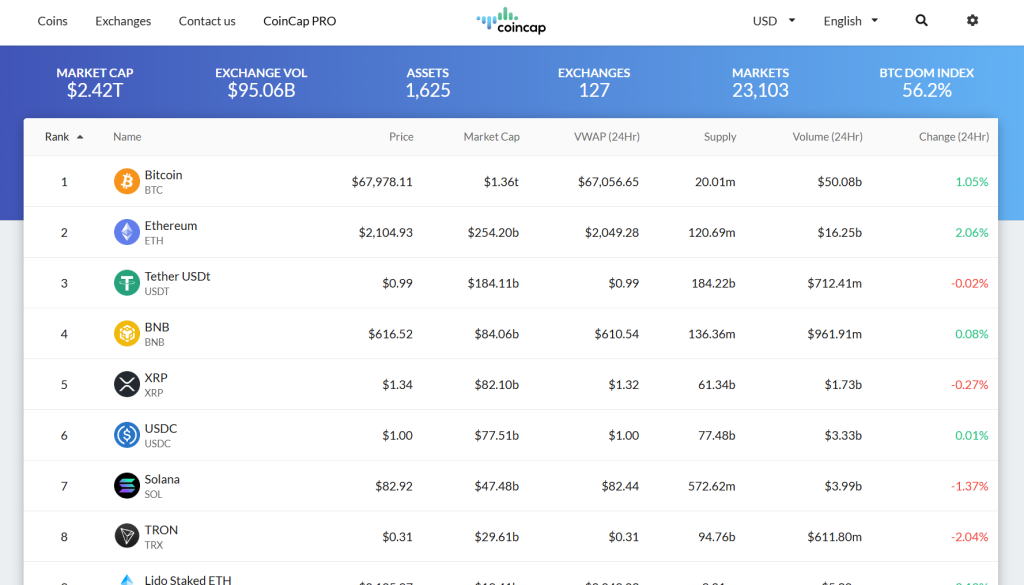Screen dimensions: 1024x585
Task: Click the Tether USDt icon
Action: (126, 283)
